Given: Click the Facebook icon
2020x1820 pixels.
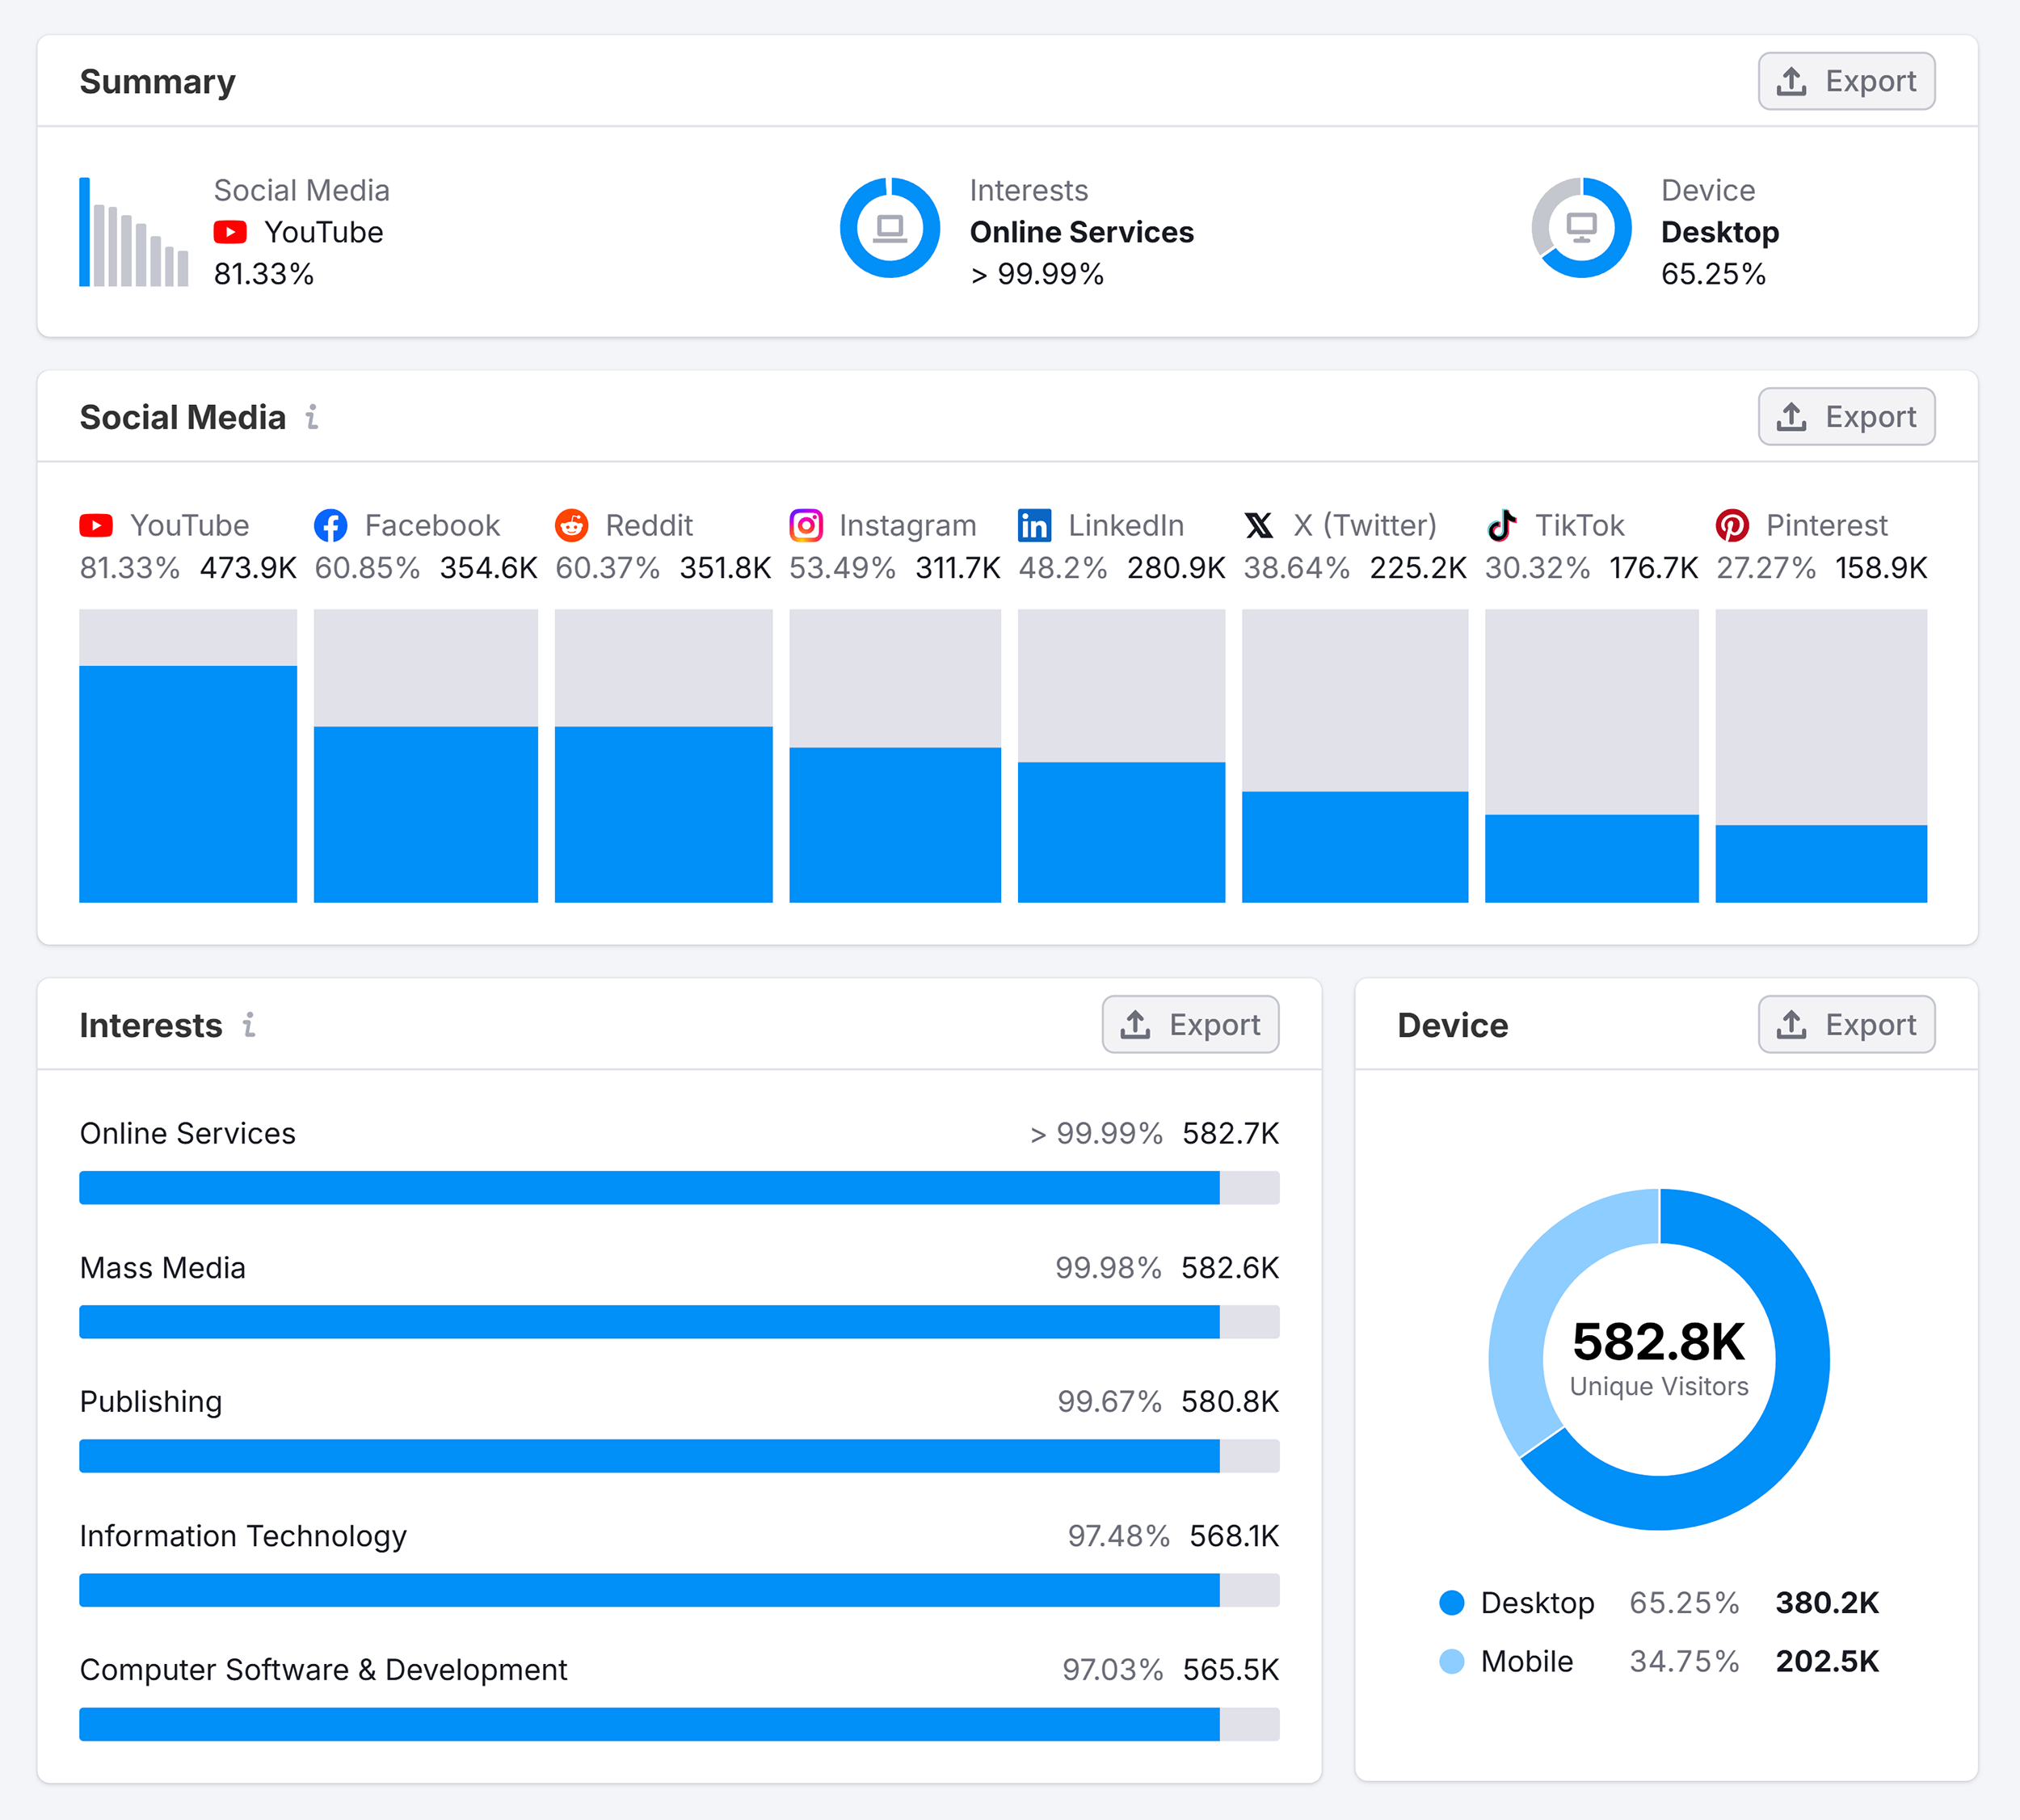Looking at the screenshot, I should pos(331,525).
